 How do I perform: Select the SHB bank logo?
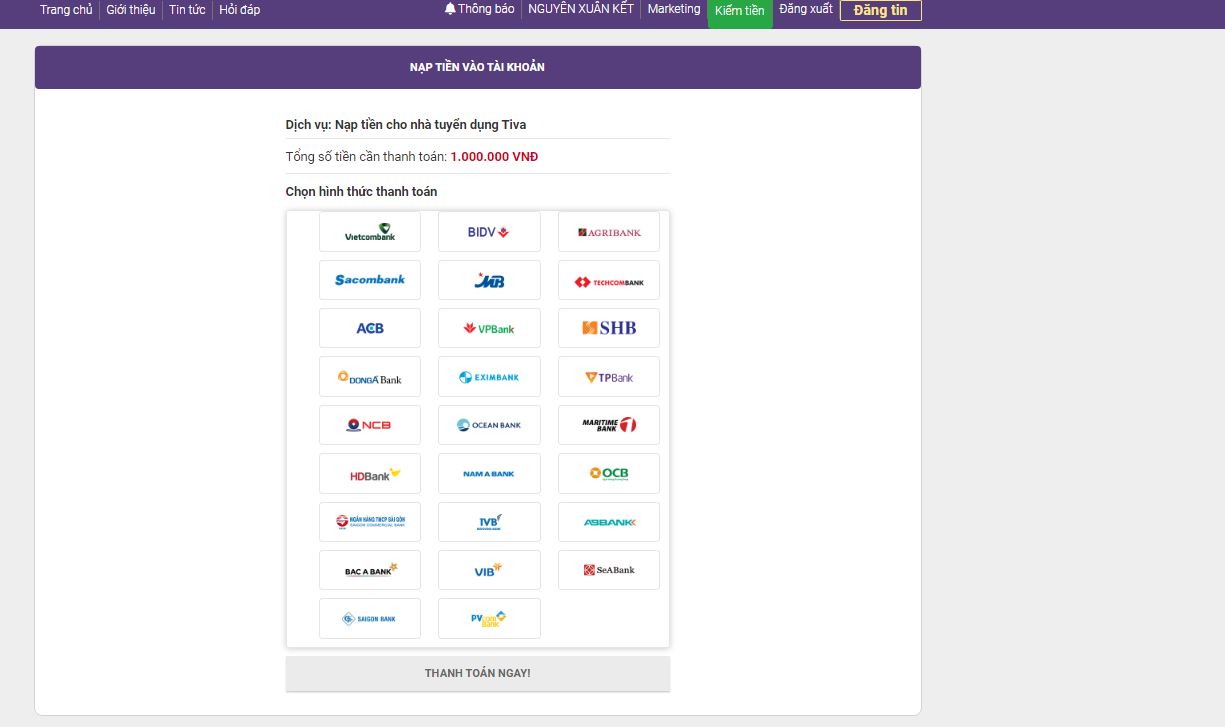(x=608, y=328)
